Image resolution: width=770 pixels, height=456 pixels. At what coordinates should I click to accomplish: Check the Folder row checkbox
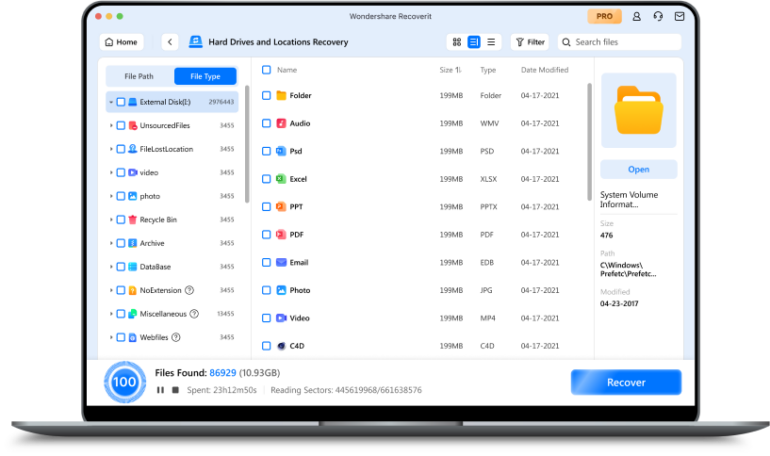266,95
